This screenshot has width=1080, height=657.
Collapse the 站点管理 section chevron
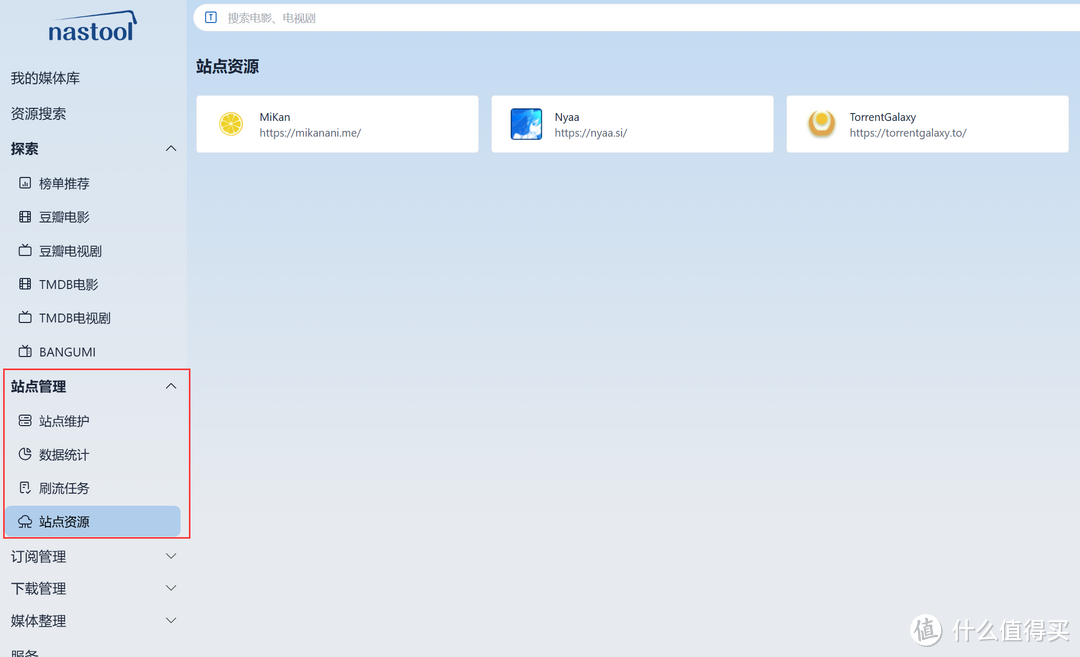coord(171,386)
